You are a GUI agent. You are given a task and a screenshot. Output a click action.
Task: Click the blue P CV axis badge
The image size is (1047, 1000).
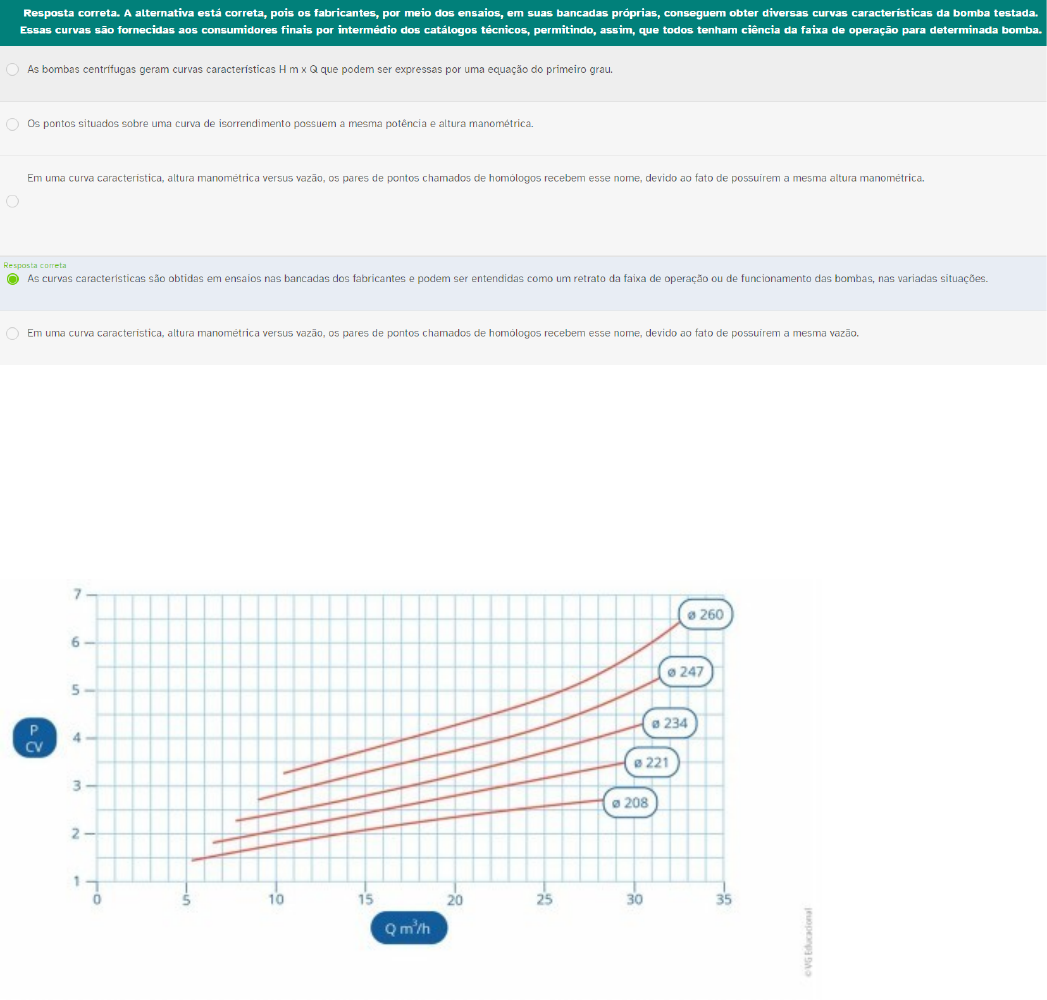click(33, 738)
